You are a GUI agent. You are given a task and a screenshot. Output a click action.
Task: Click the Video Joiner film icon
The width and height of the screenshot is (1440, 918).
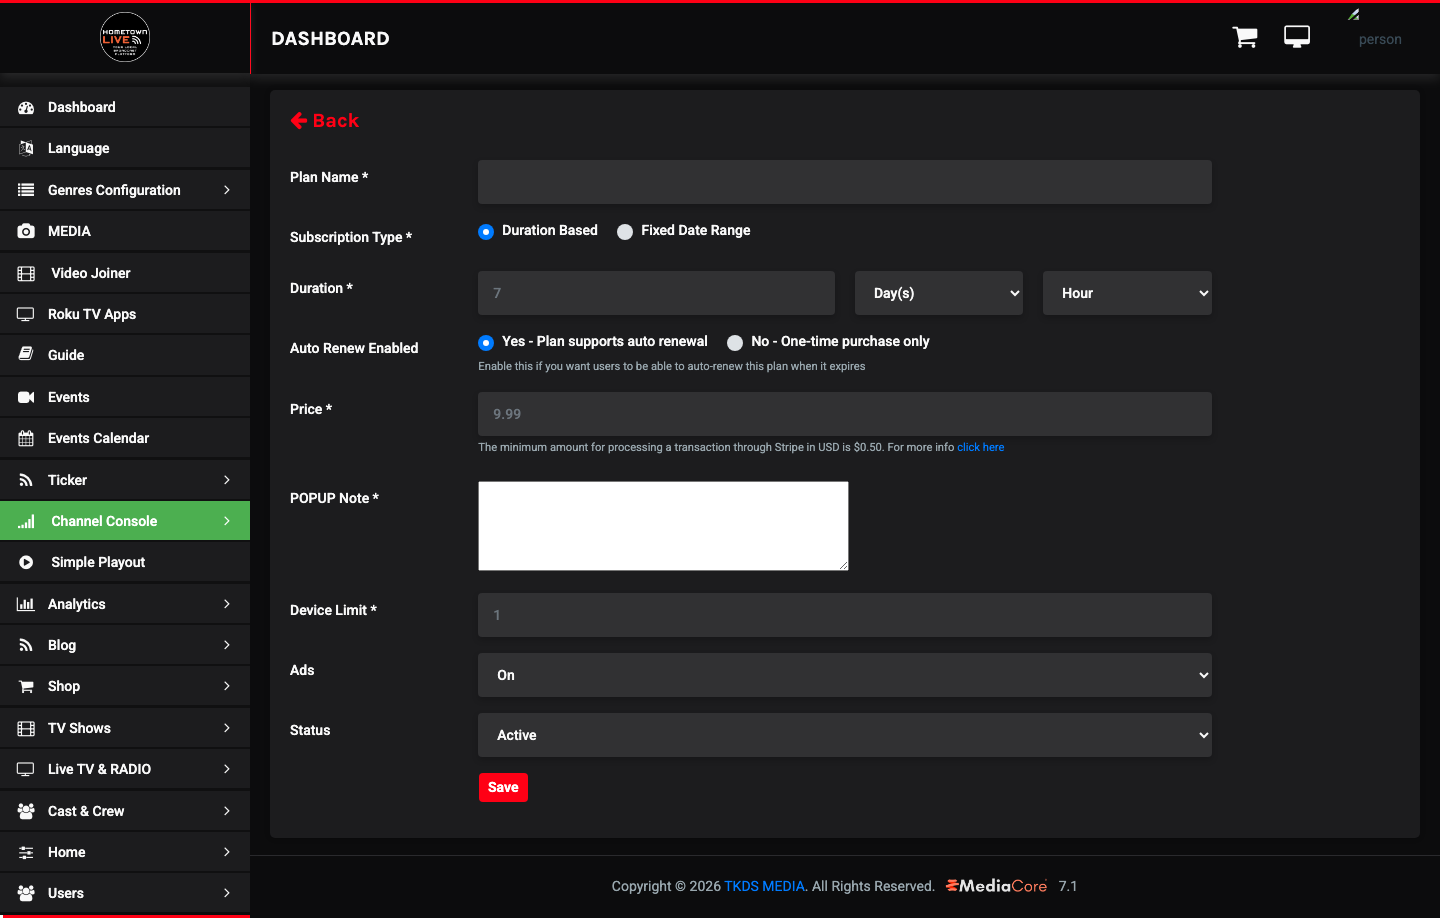[26, 273]
